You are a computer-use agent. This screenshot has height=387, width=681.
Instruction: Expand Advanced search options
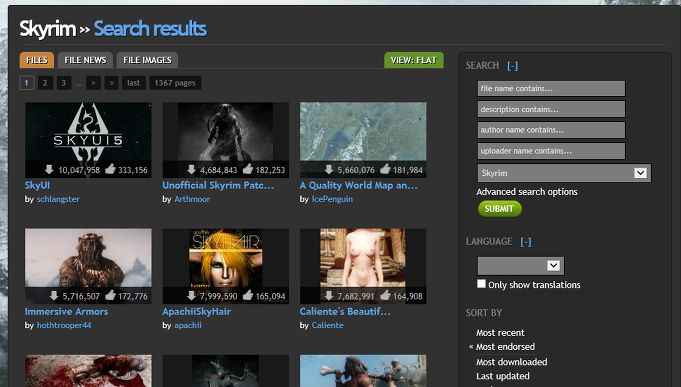527,192
